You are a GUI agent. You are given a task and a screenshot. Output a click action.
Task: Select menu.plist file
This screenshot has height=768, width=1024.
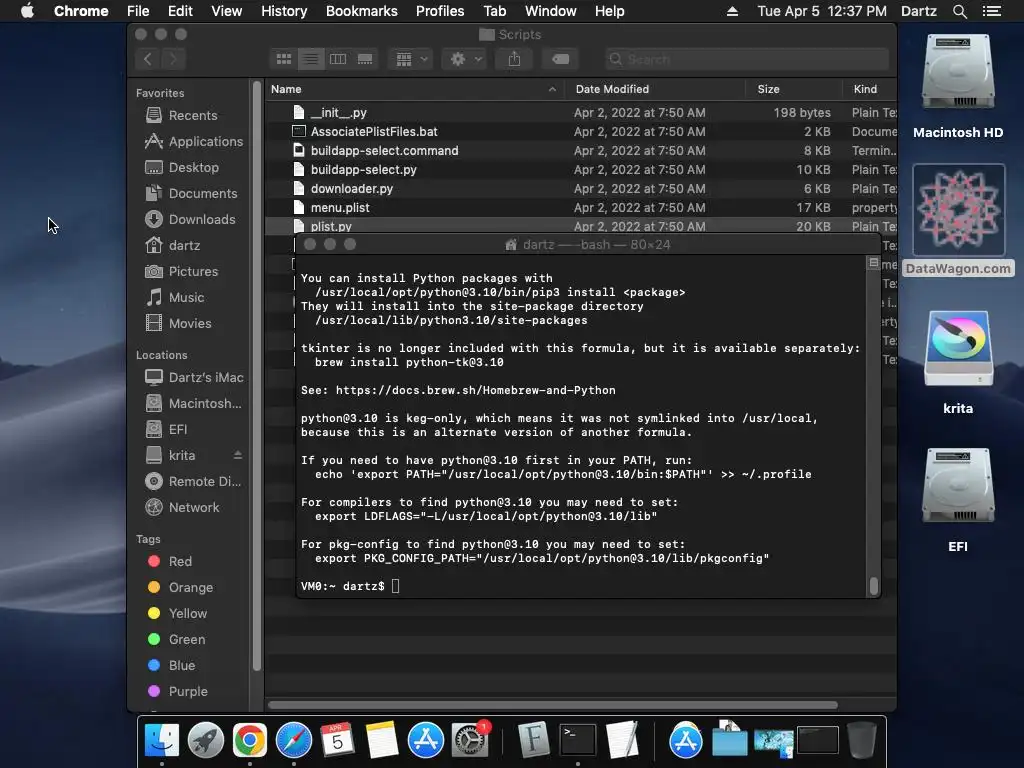[x=581, y=208]
